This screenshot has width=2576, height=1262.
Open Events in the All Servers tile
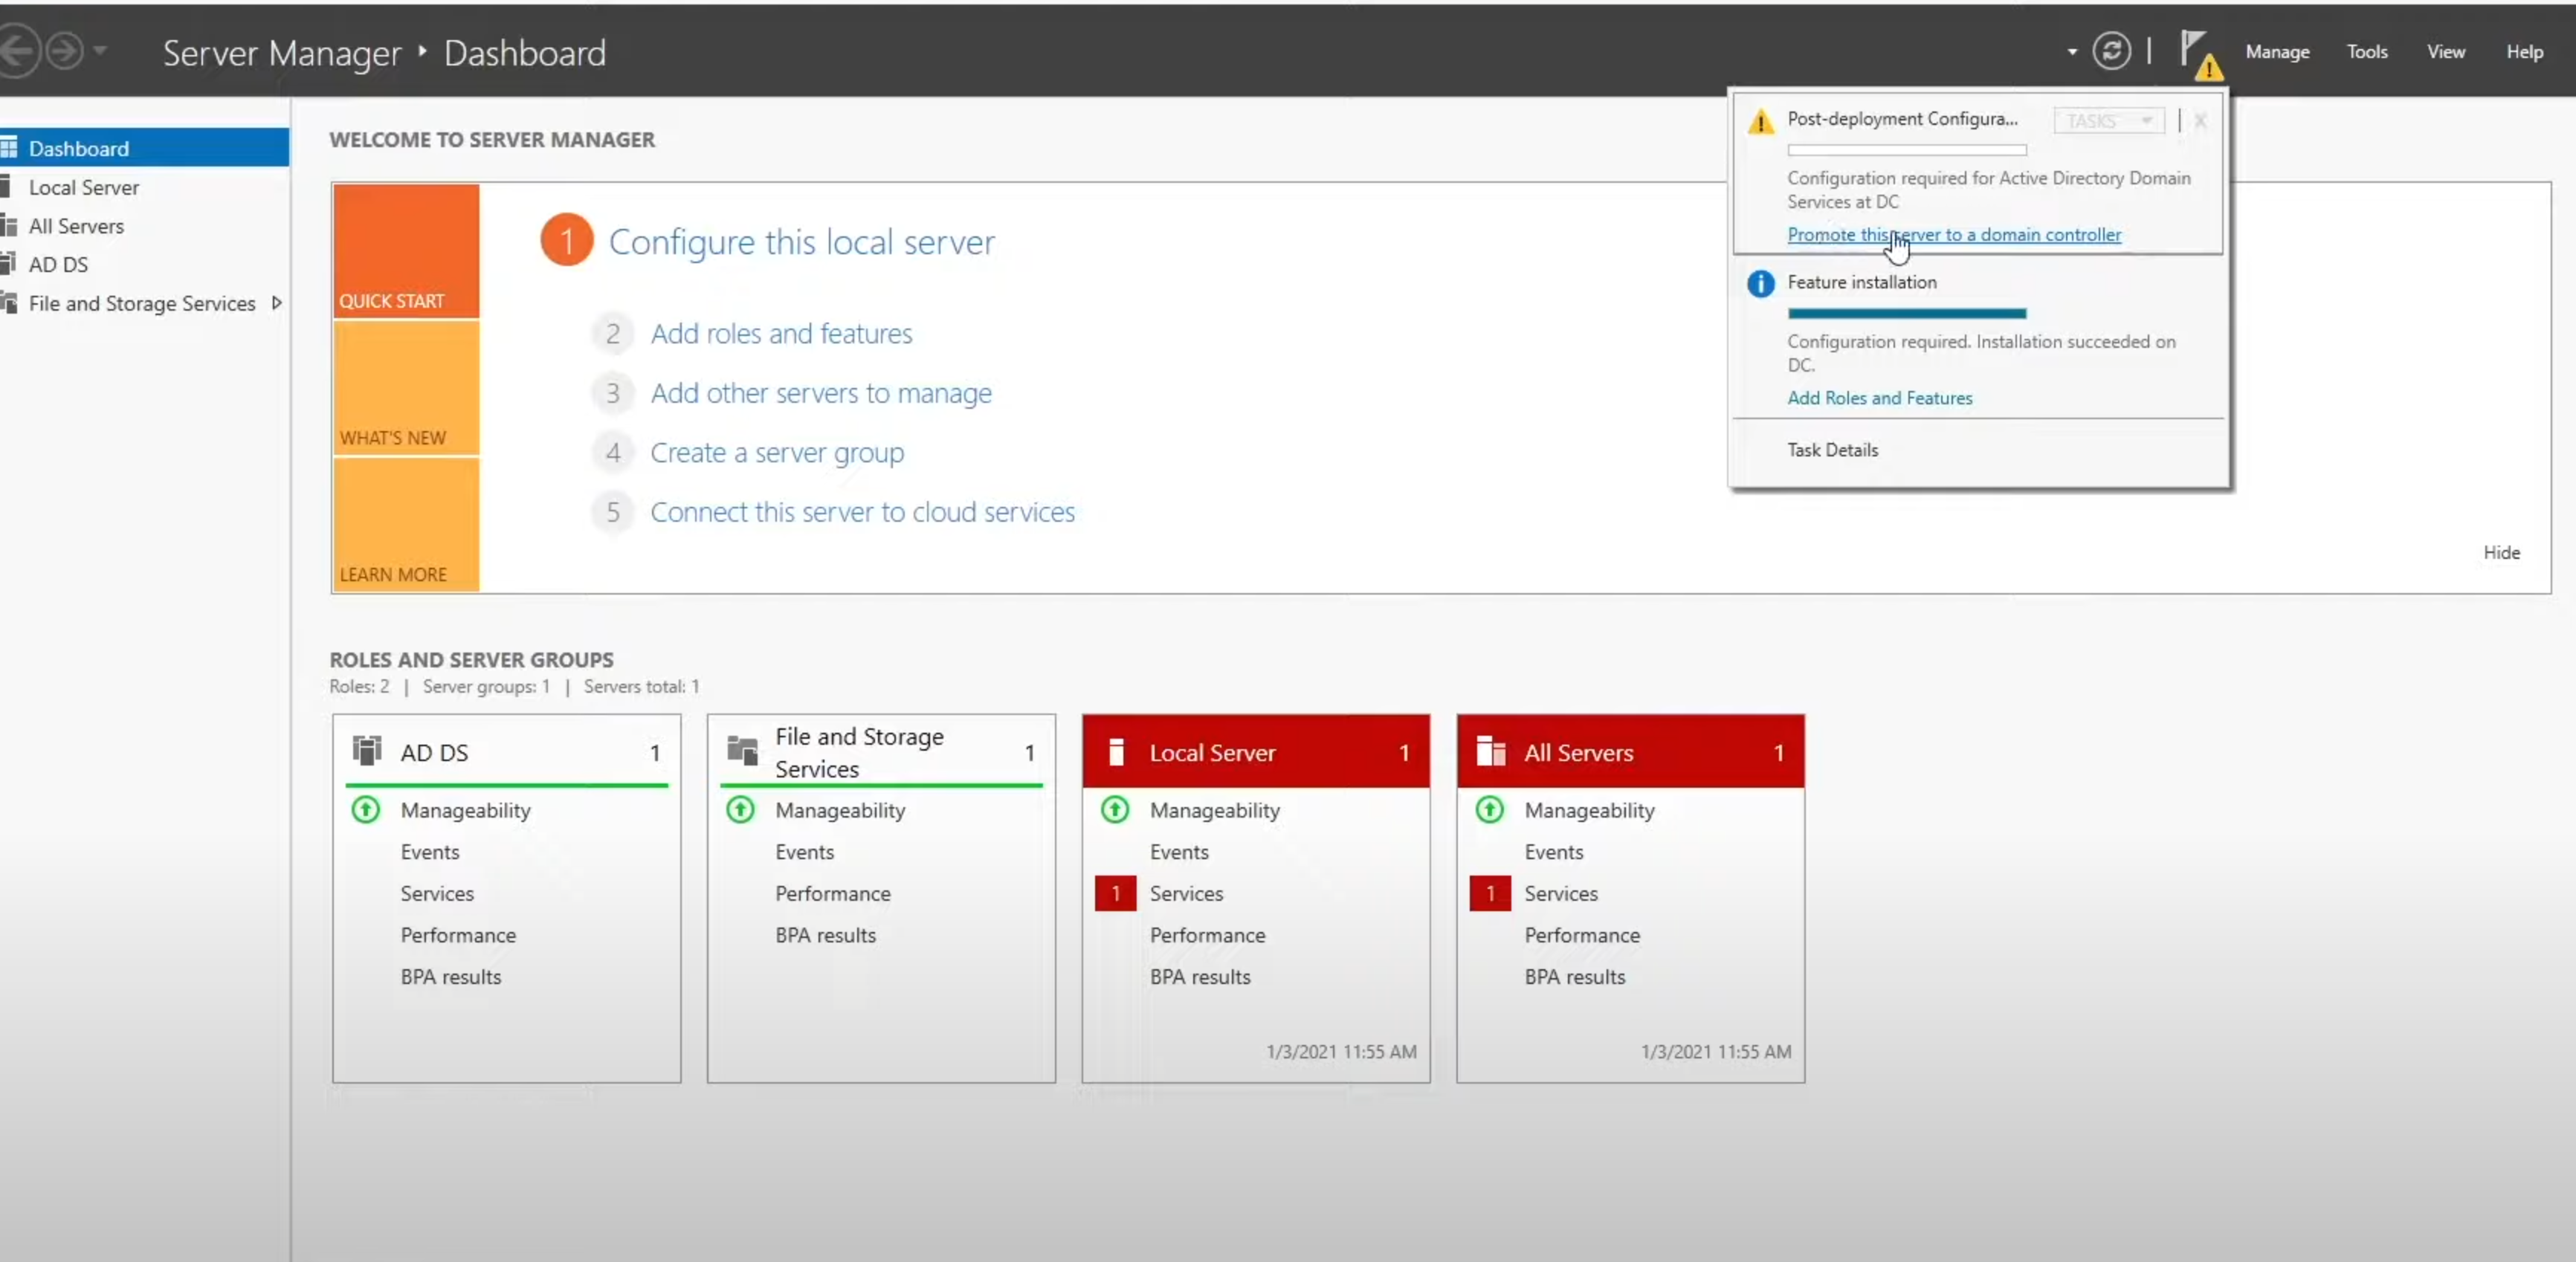click(x=1553, y=852)
